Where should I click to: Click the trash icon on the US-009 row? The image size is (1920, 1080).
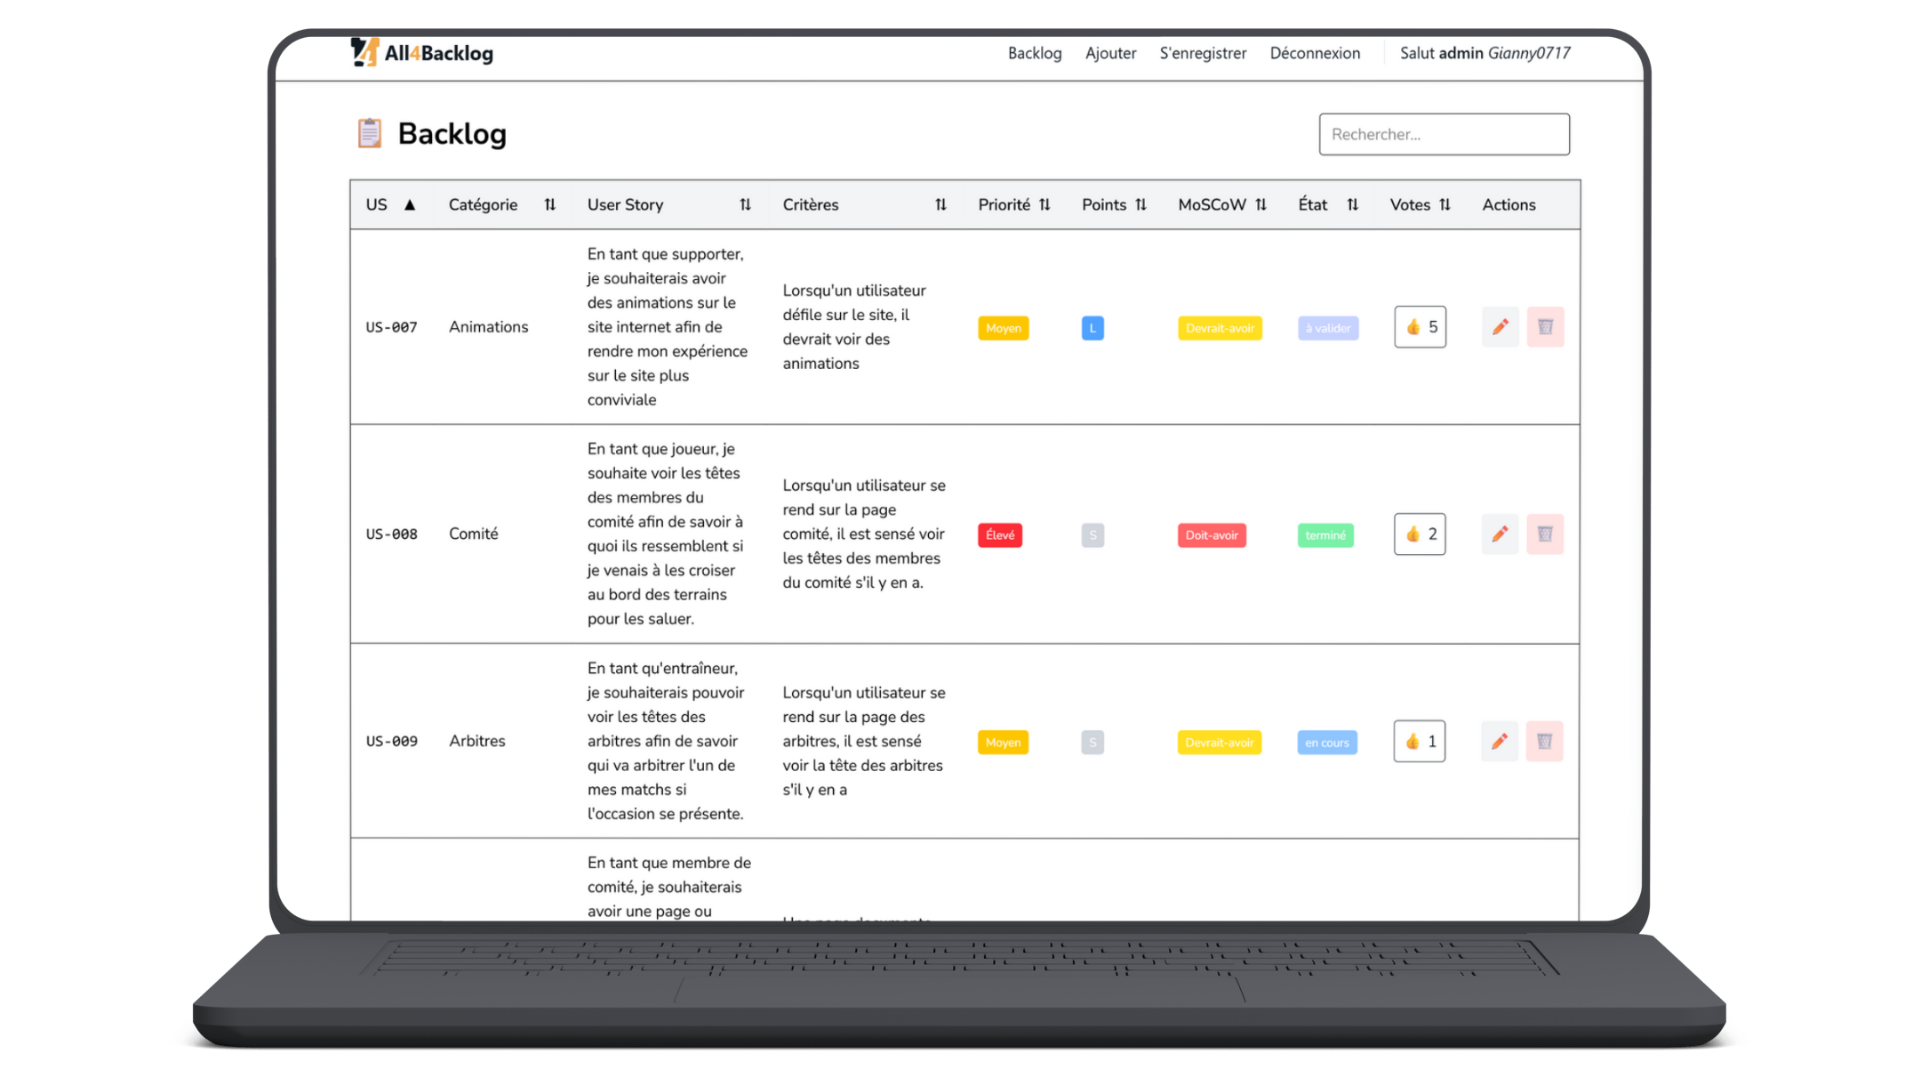point(1545,741)
